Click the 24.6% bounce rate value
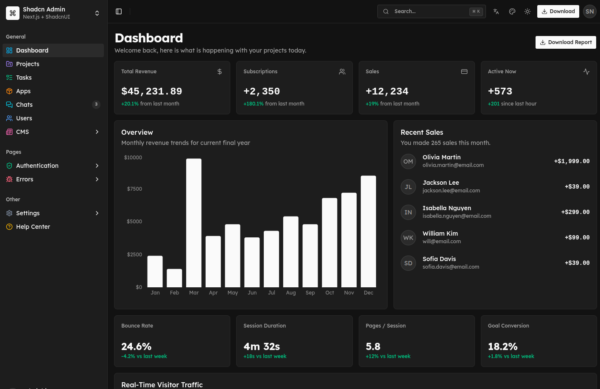This screenshot has width=600, height=389. (x=136, y=347)
